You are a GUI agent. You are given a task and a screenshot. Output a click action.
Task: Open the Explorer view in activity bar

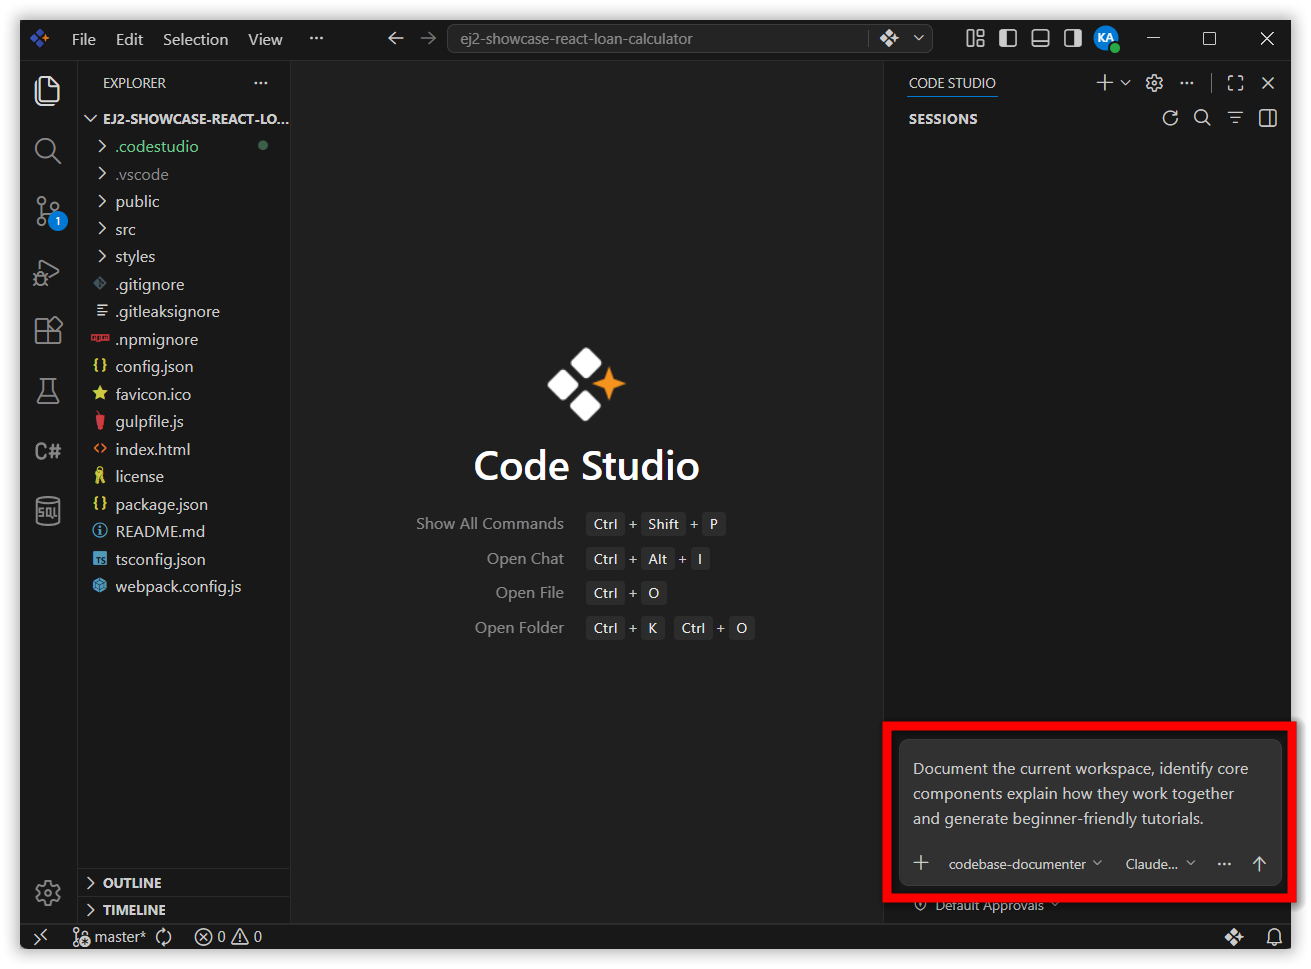coord(48,90)
